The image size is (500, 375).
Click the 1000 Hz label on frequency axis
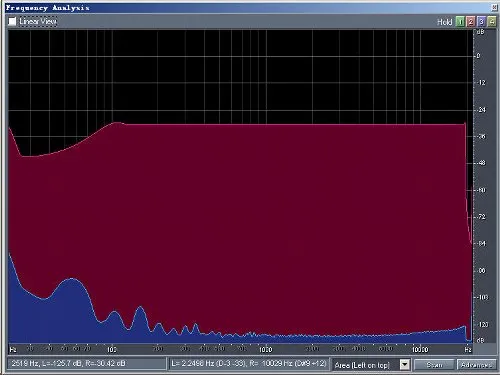(266, 350)
